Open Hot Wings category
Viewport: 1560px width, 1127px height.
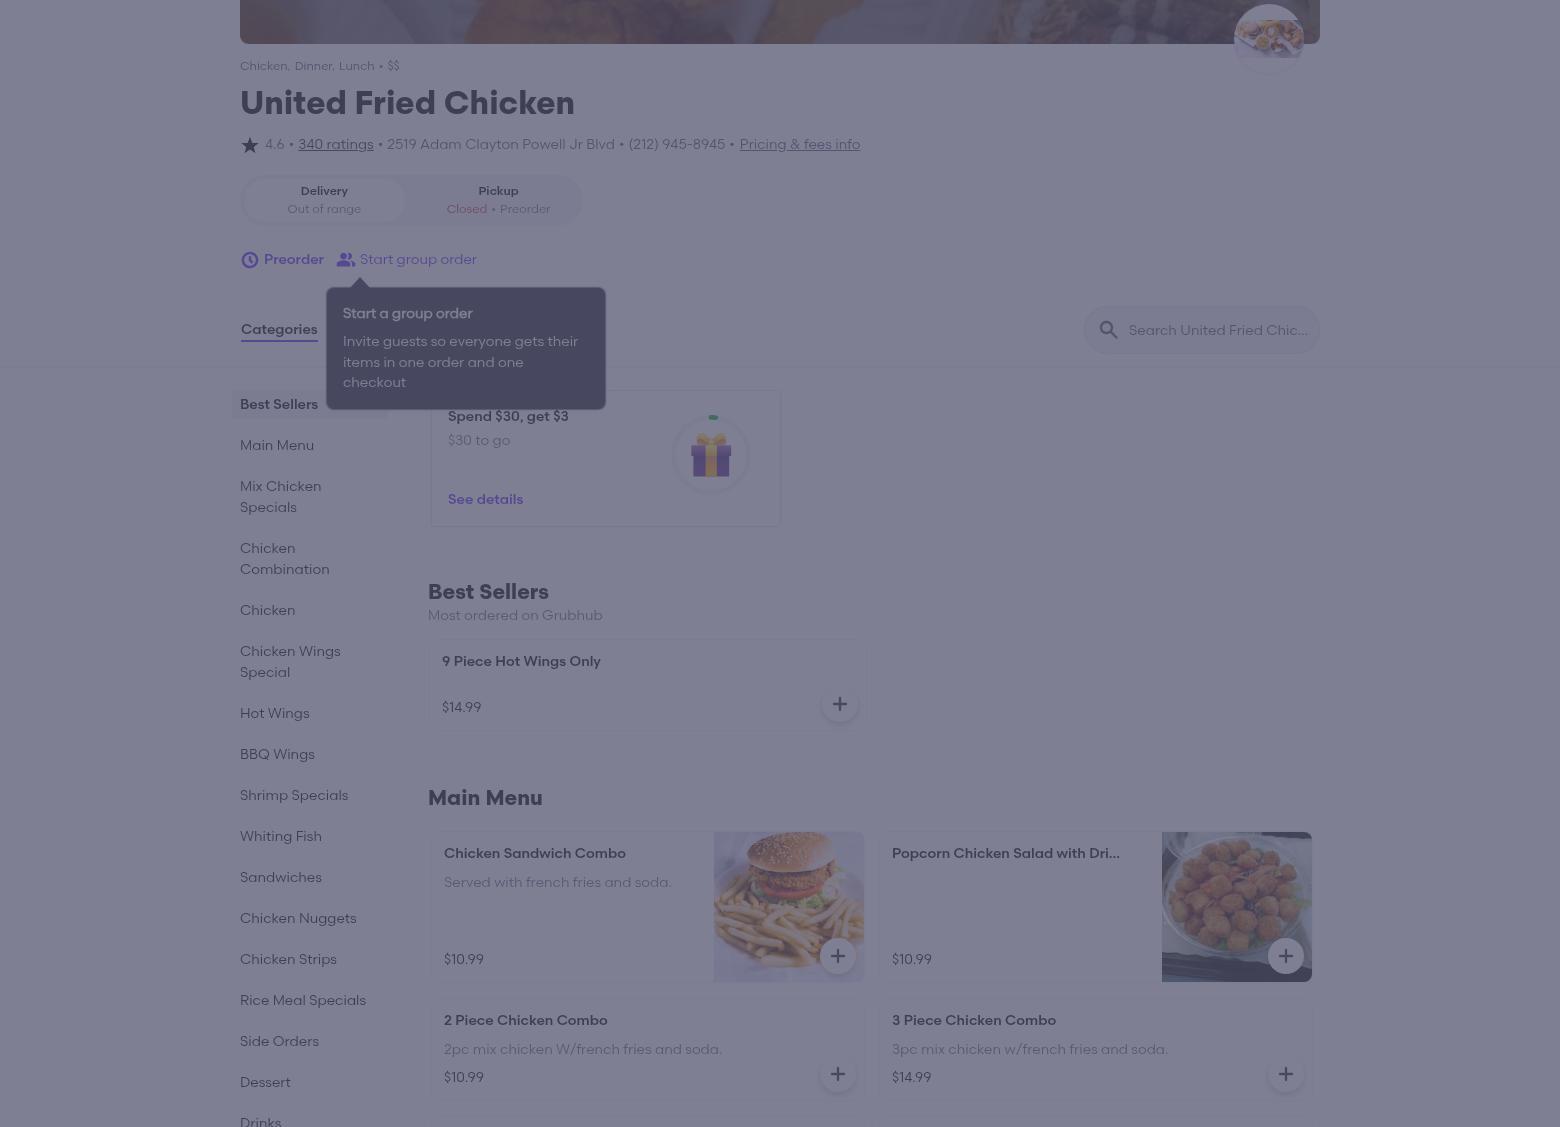coord(275,713)
